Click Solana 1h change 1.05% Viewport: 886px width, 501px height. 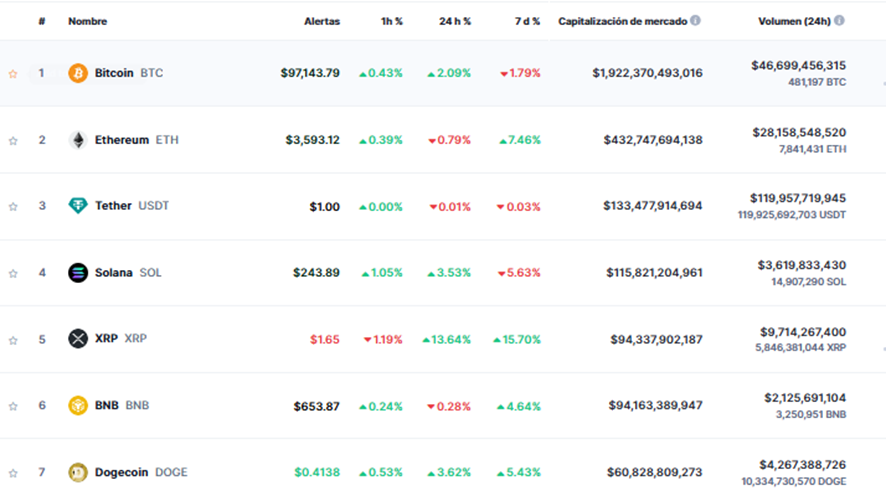(382, 273)
